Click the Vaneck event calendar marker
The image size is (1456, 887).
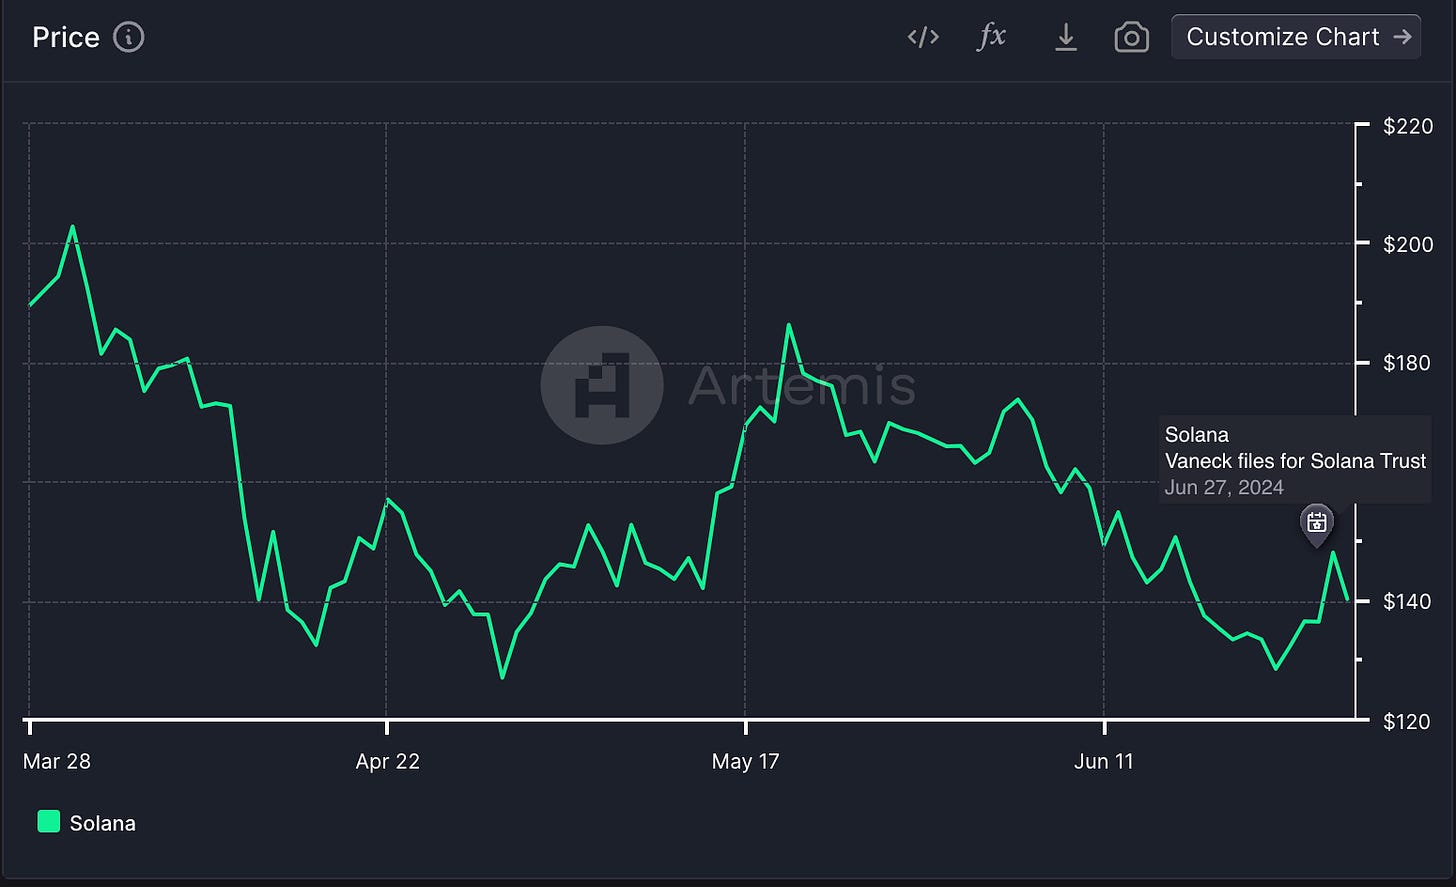pos(1317,524)
